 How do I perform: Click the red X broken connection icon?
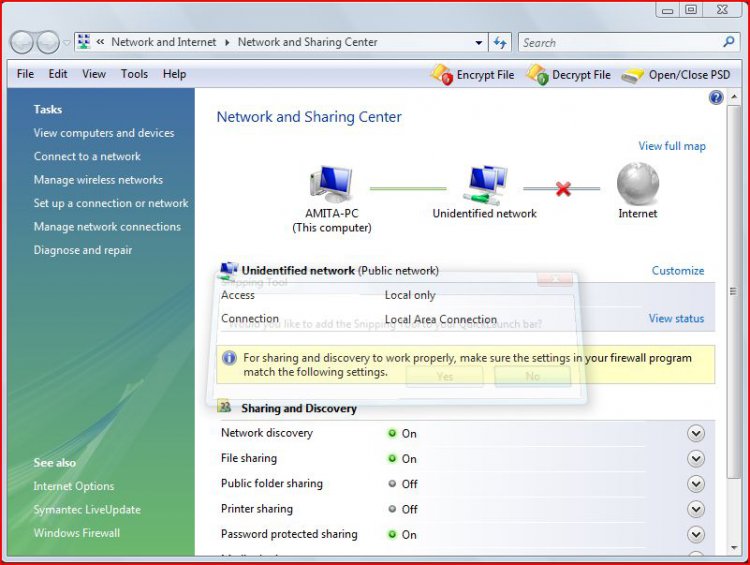click(563, 188)
